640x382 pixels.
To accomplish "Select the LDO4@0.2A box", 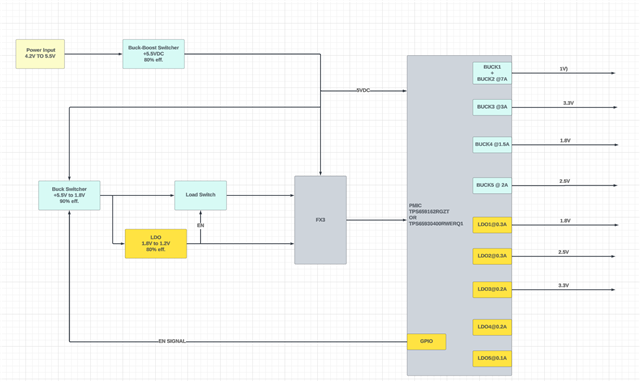I will pyautogui.click(x=492, y=327).
